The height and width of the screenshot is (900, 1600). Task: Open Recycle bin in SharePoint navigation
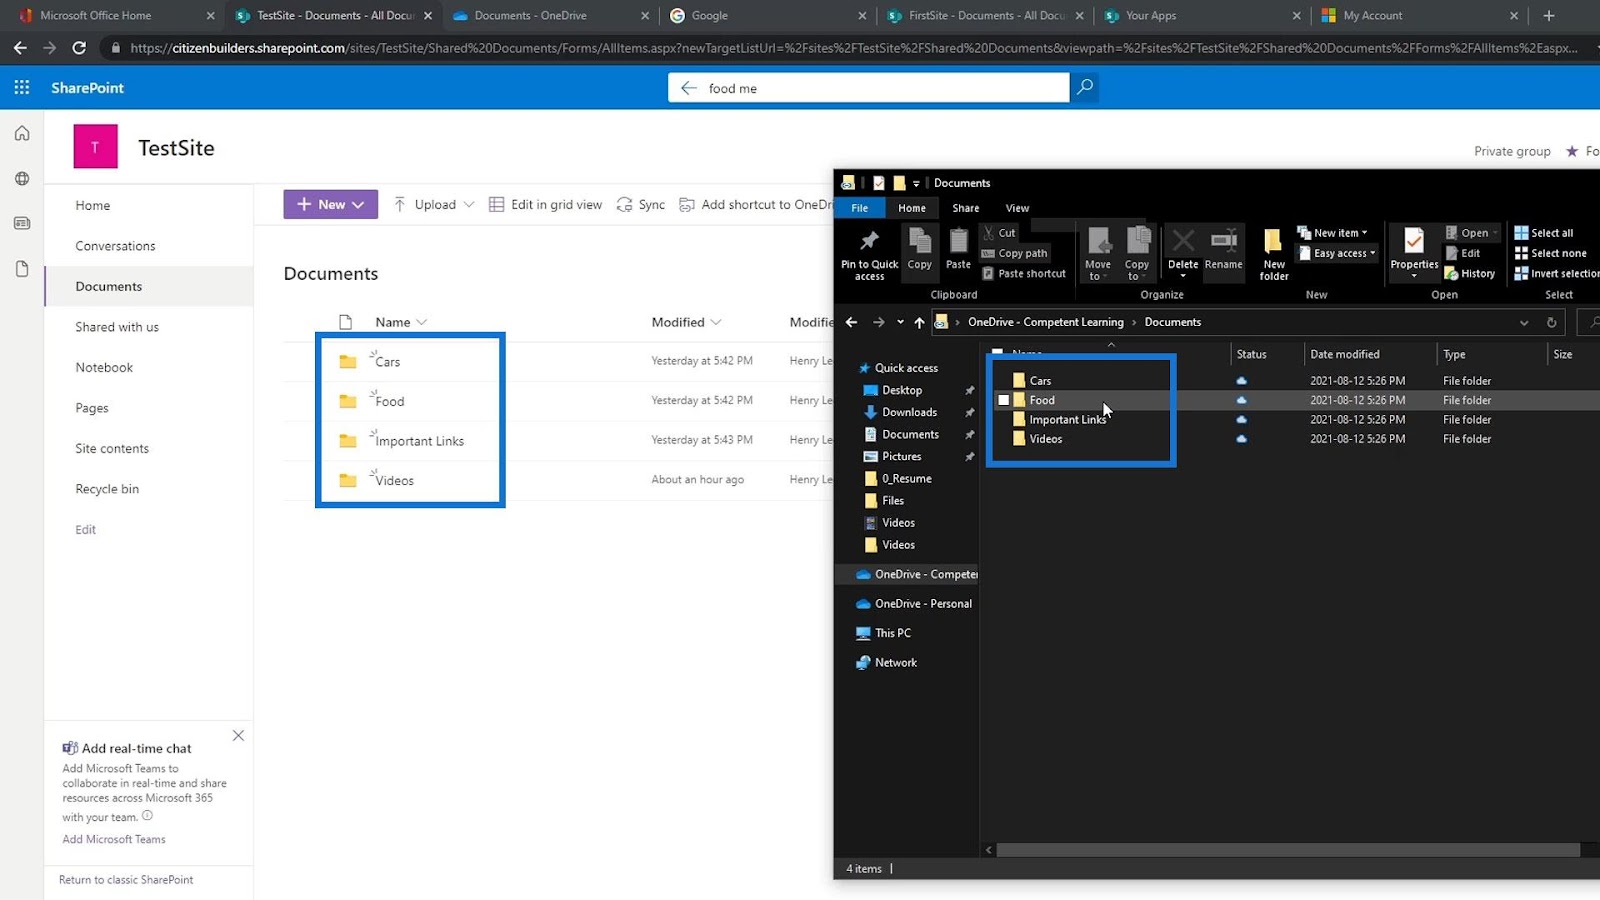(107, 489)
